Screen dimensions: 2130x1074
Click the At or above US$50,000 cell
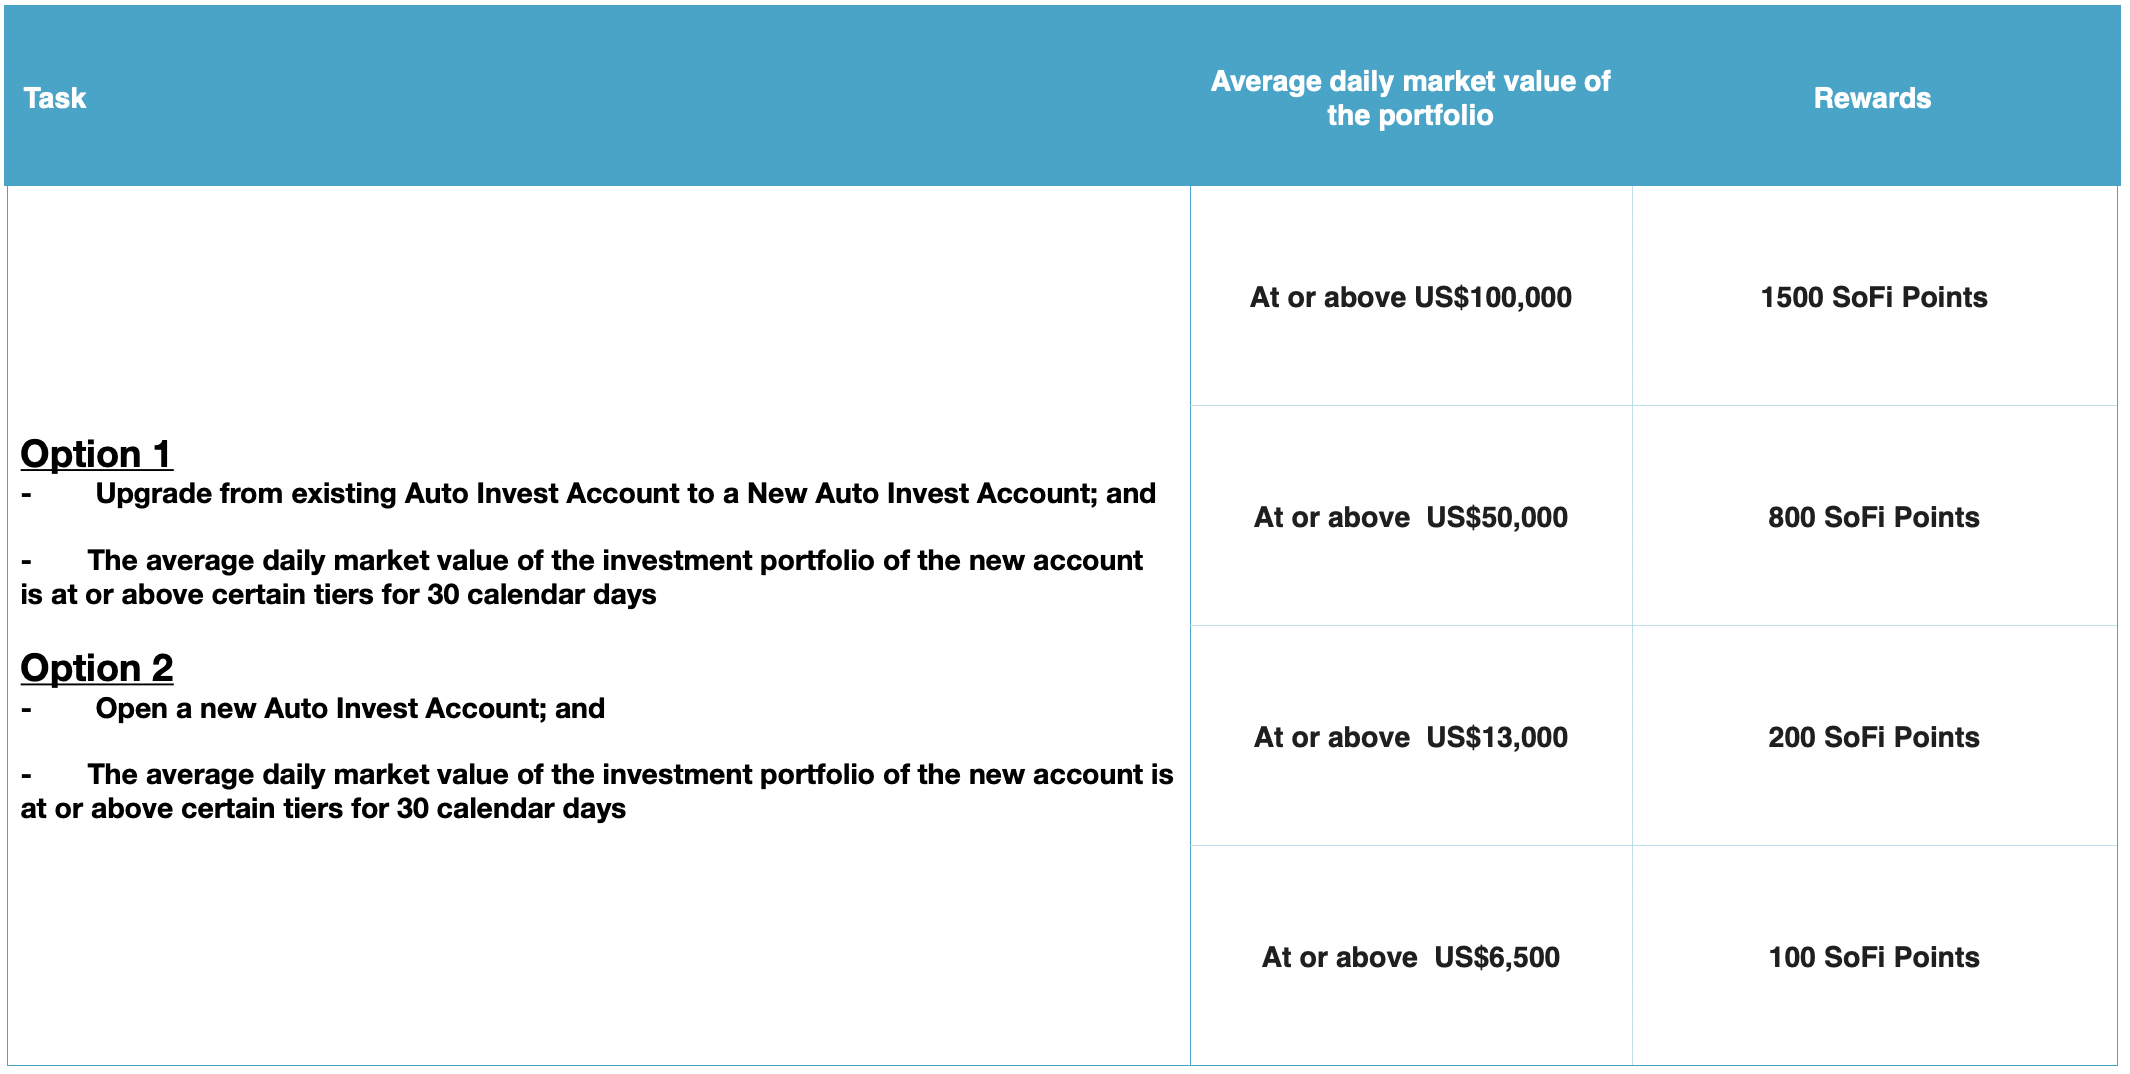(1410, 517)
